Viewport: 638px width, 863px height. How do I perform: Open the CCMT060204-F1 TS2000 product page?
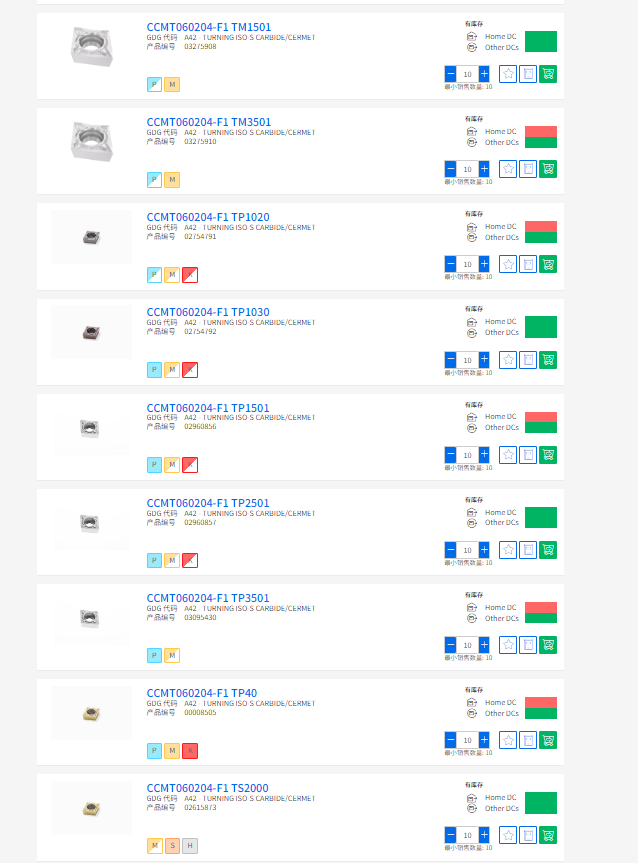click(207, 788)
